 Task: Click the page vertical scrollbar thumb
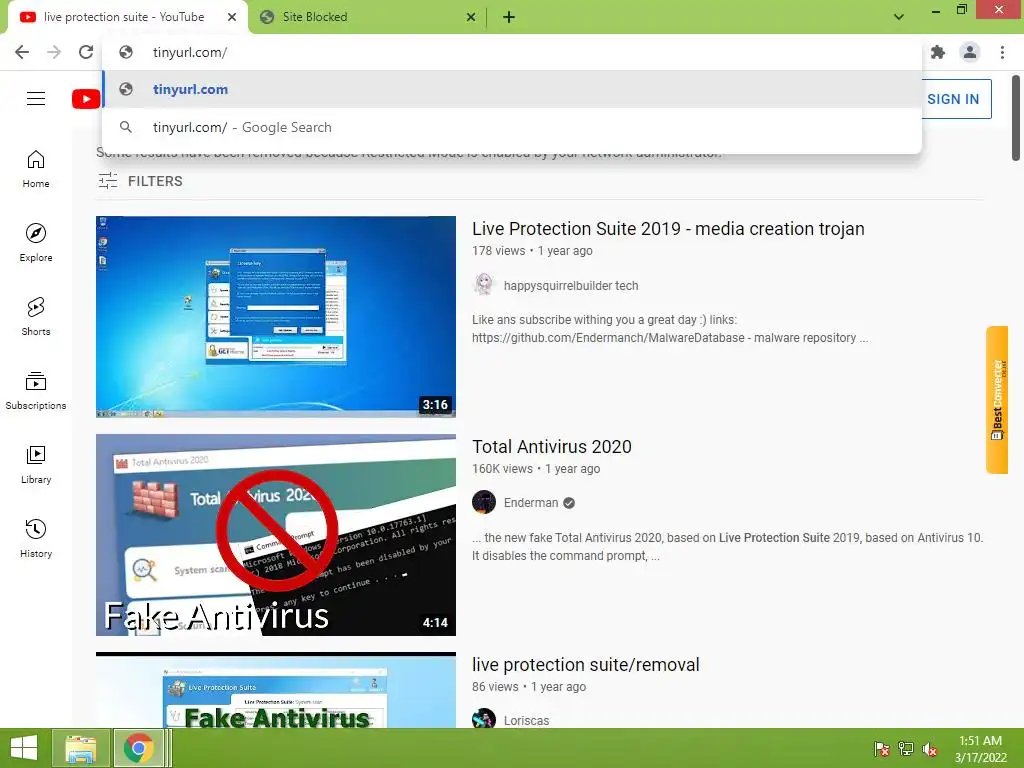point(1016,118)
